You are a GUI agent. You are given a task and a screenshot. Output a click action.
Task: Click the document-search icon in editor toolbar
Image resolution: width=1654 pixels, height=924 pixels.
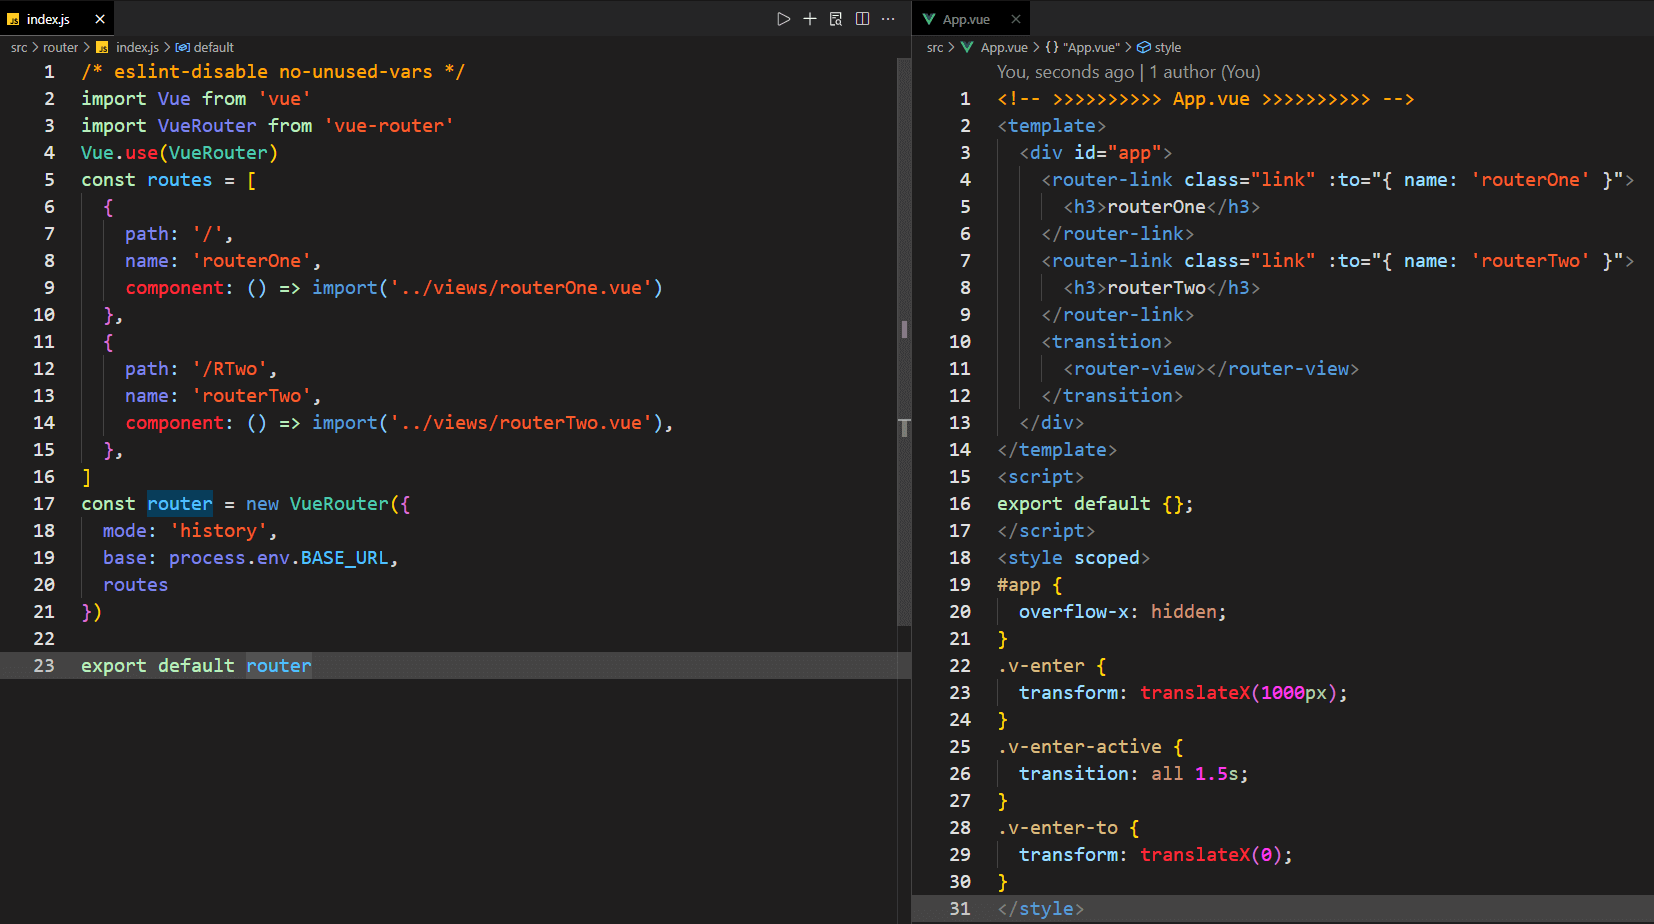click(836, 19)
